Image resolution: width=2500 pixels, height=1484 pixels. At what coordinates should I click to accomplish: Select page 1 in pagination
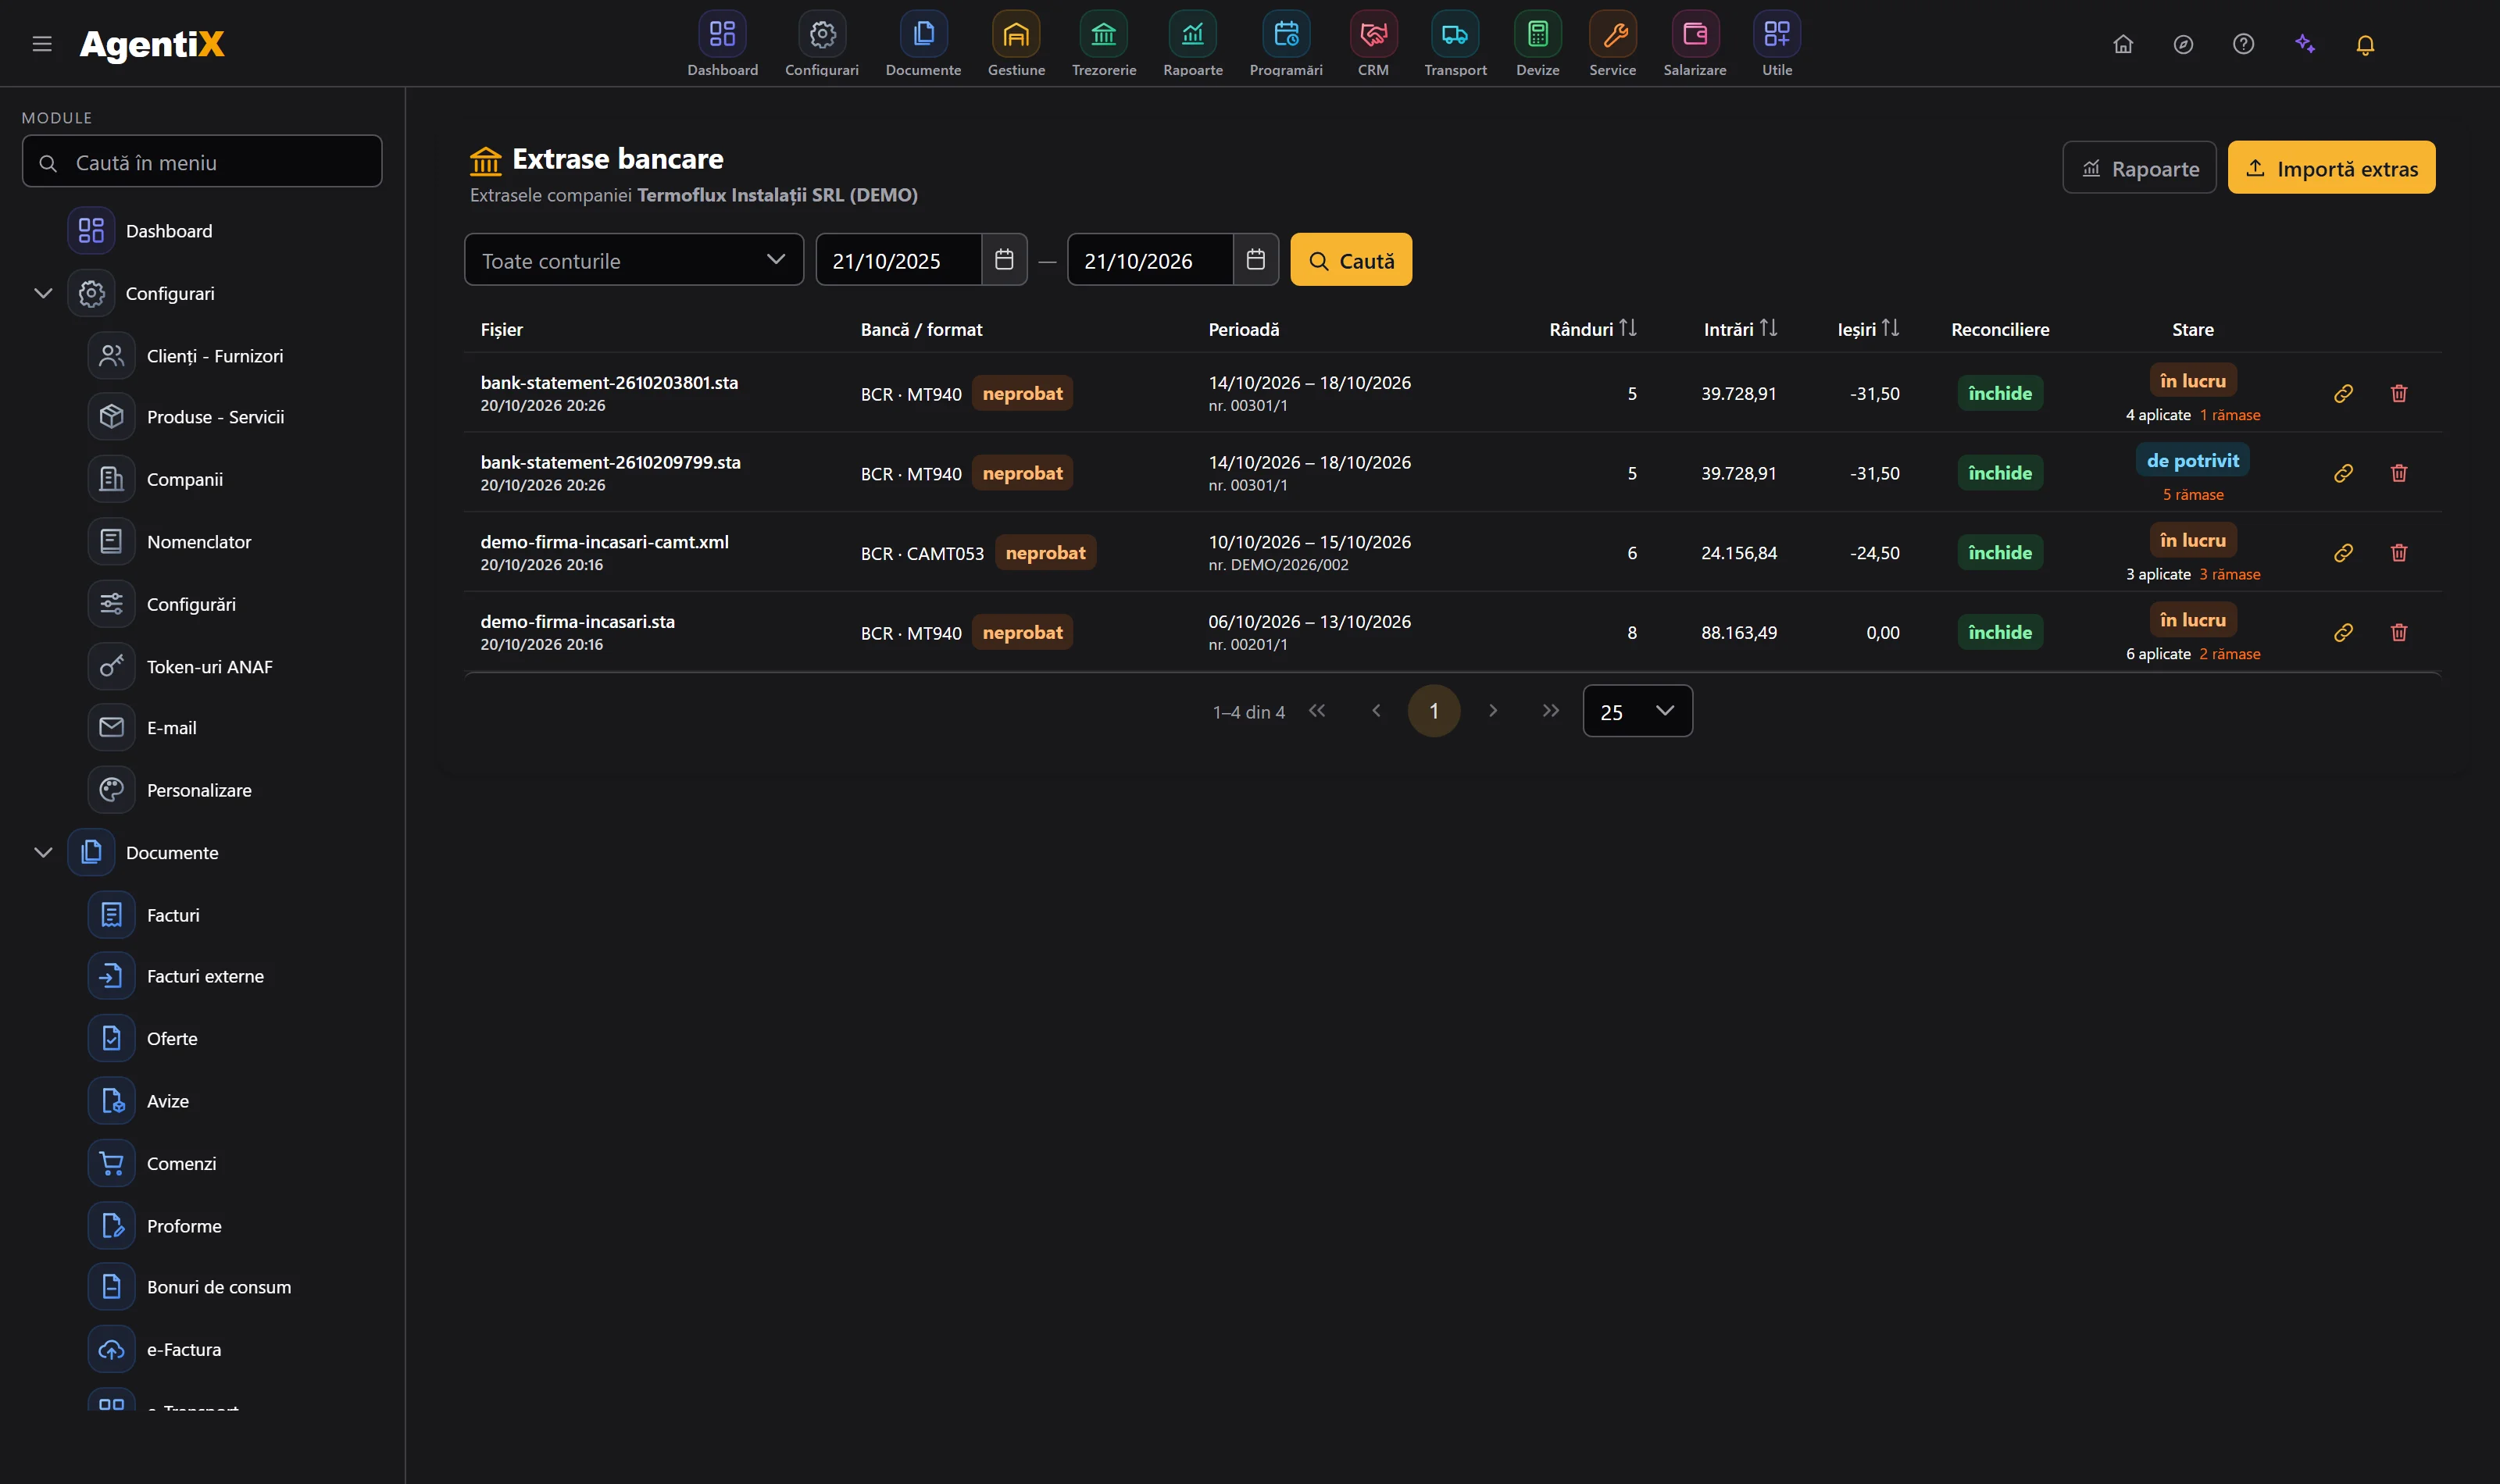click(1434, 711)
